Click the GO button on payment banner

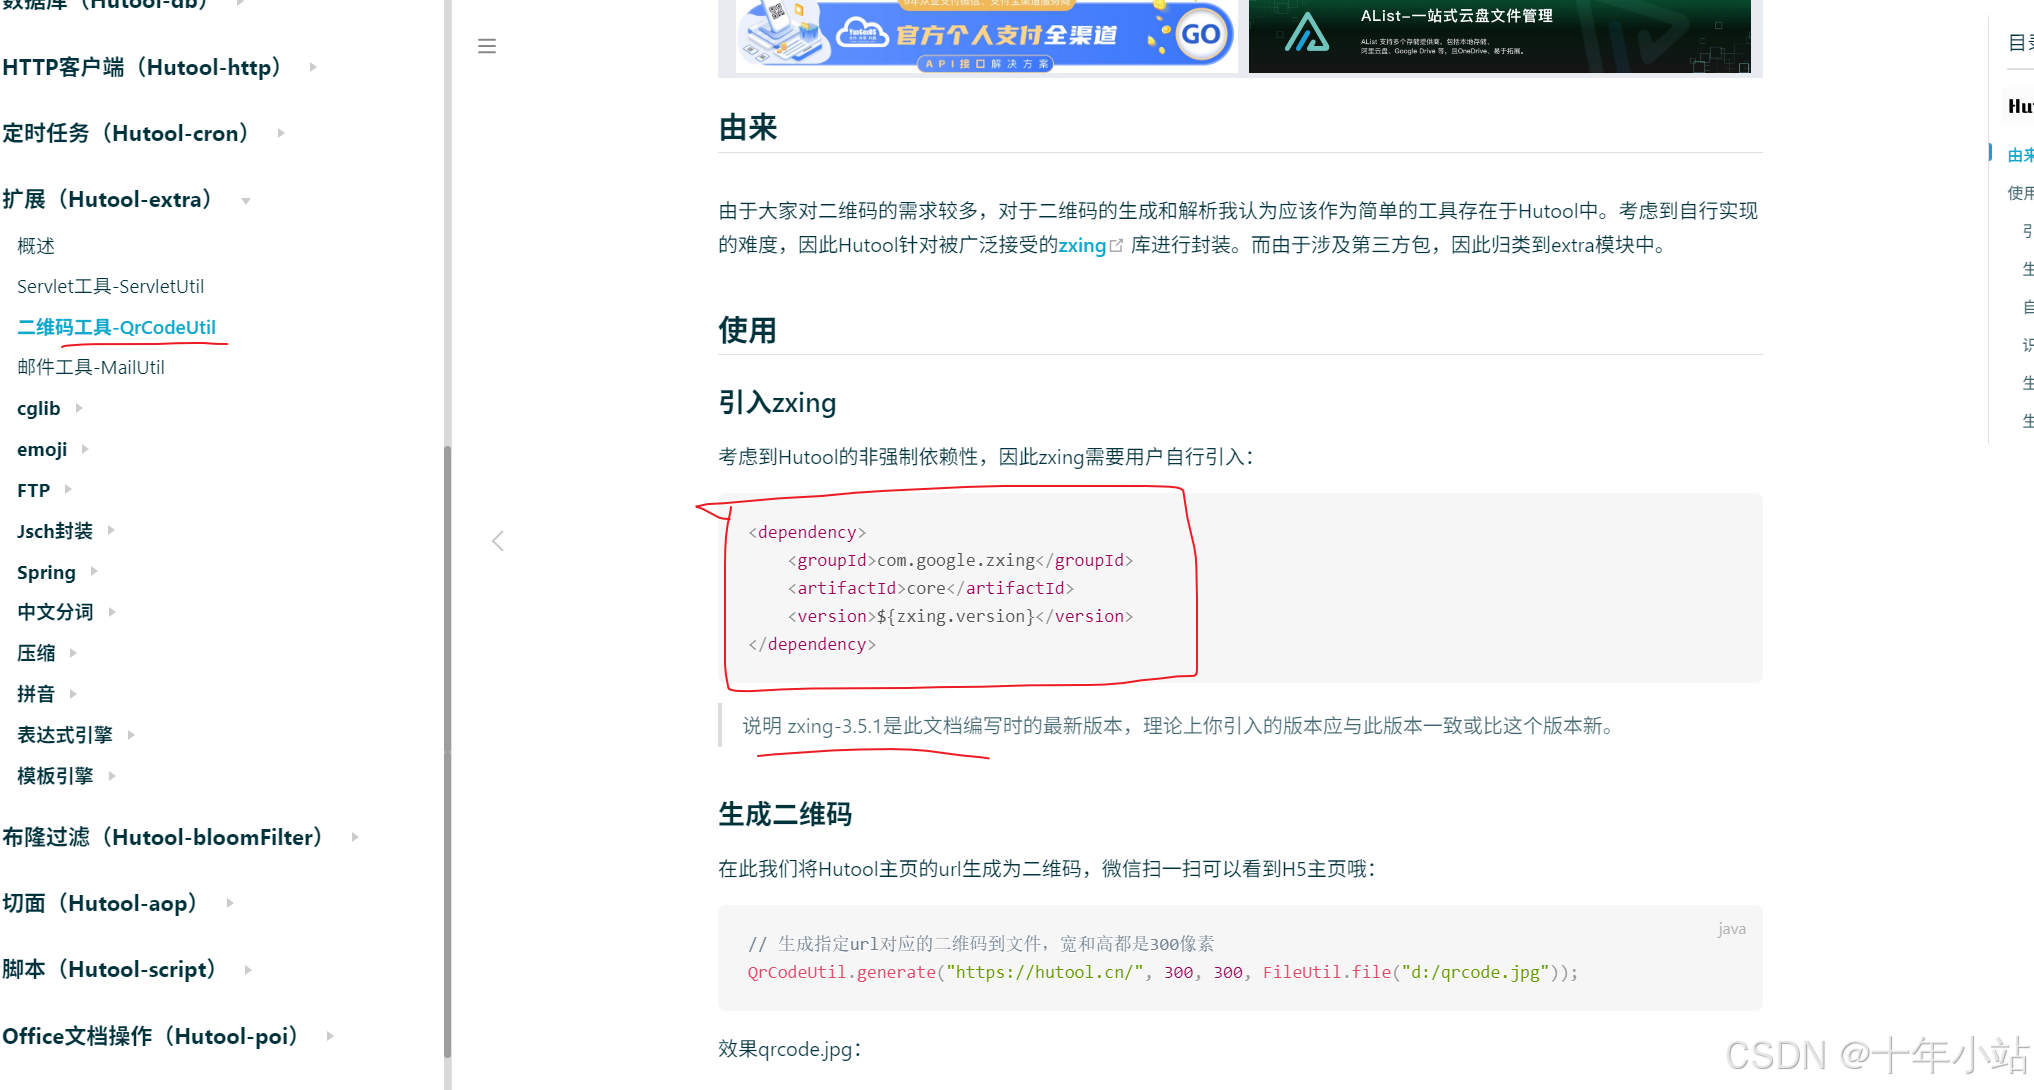(1200, 34)
